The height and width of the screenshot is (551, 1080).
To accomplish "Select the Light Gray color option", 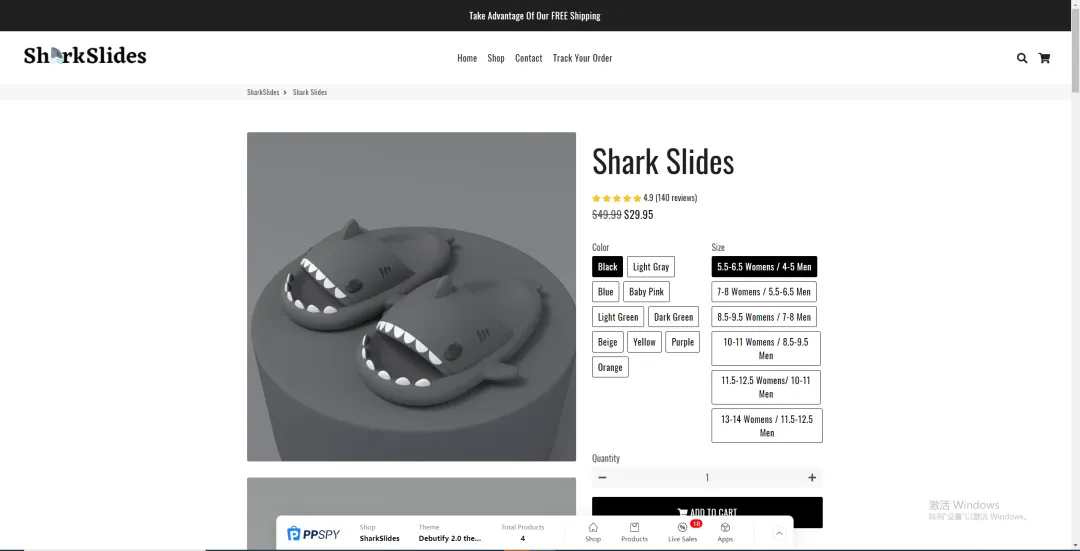I will tap(651, 267).
